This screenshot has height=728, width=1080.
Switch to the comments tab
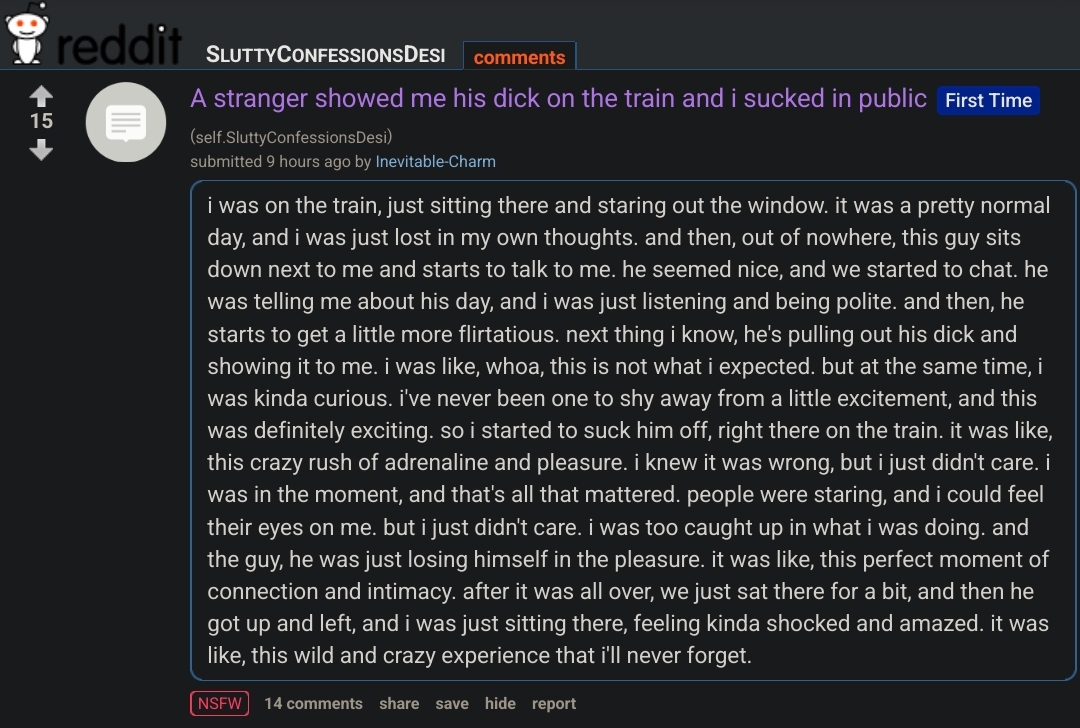(x=519, y=57)
